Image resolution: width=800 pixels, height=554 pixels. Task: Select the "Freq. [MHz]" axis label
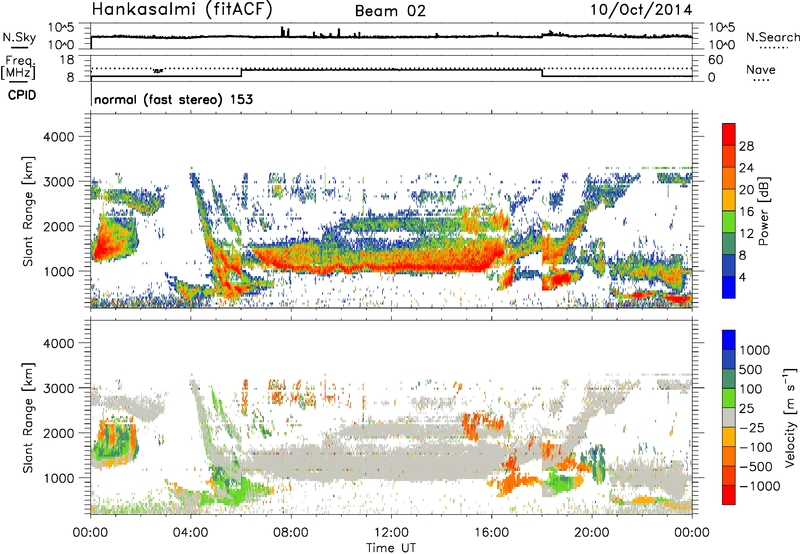click(x=18, y=67)
